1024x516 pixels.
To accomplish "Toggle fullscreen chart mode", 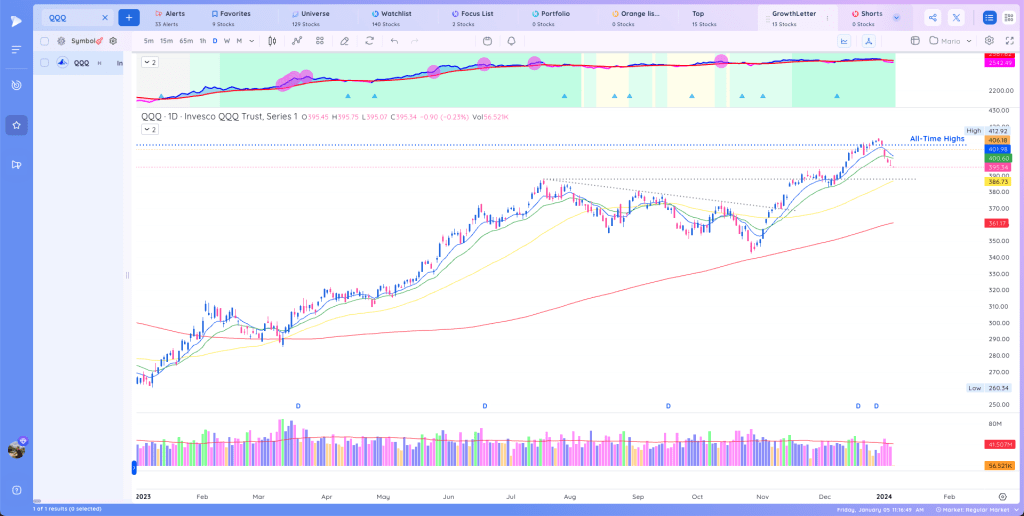I will point(1009,40).
